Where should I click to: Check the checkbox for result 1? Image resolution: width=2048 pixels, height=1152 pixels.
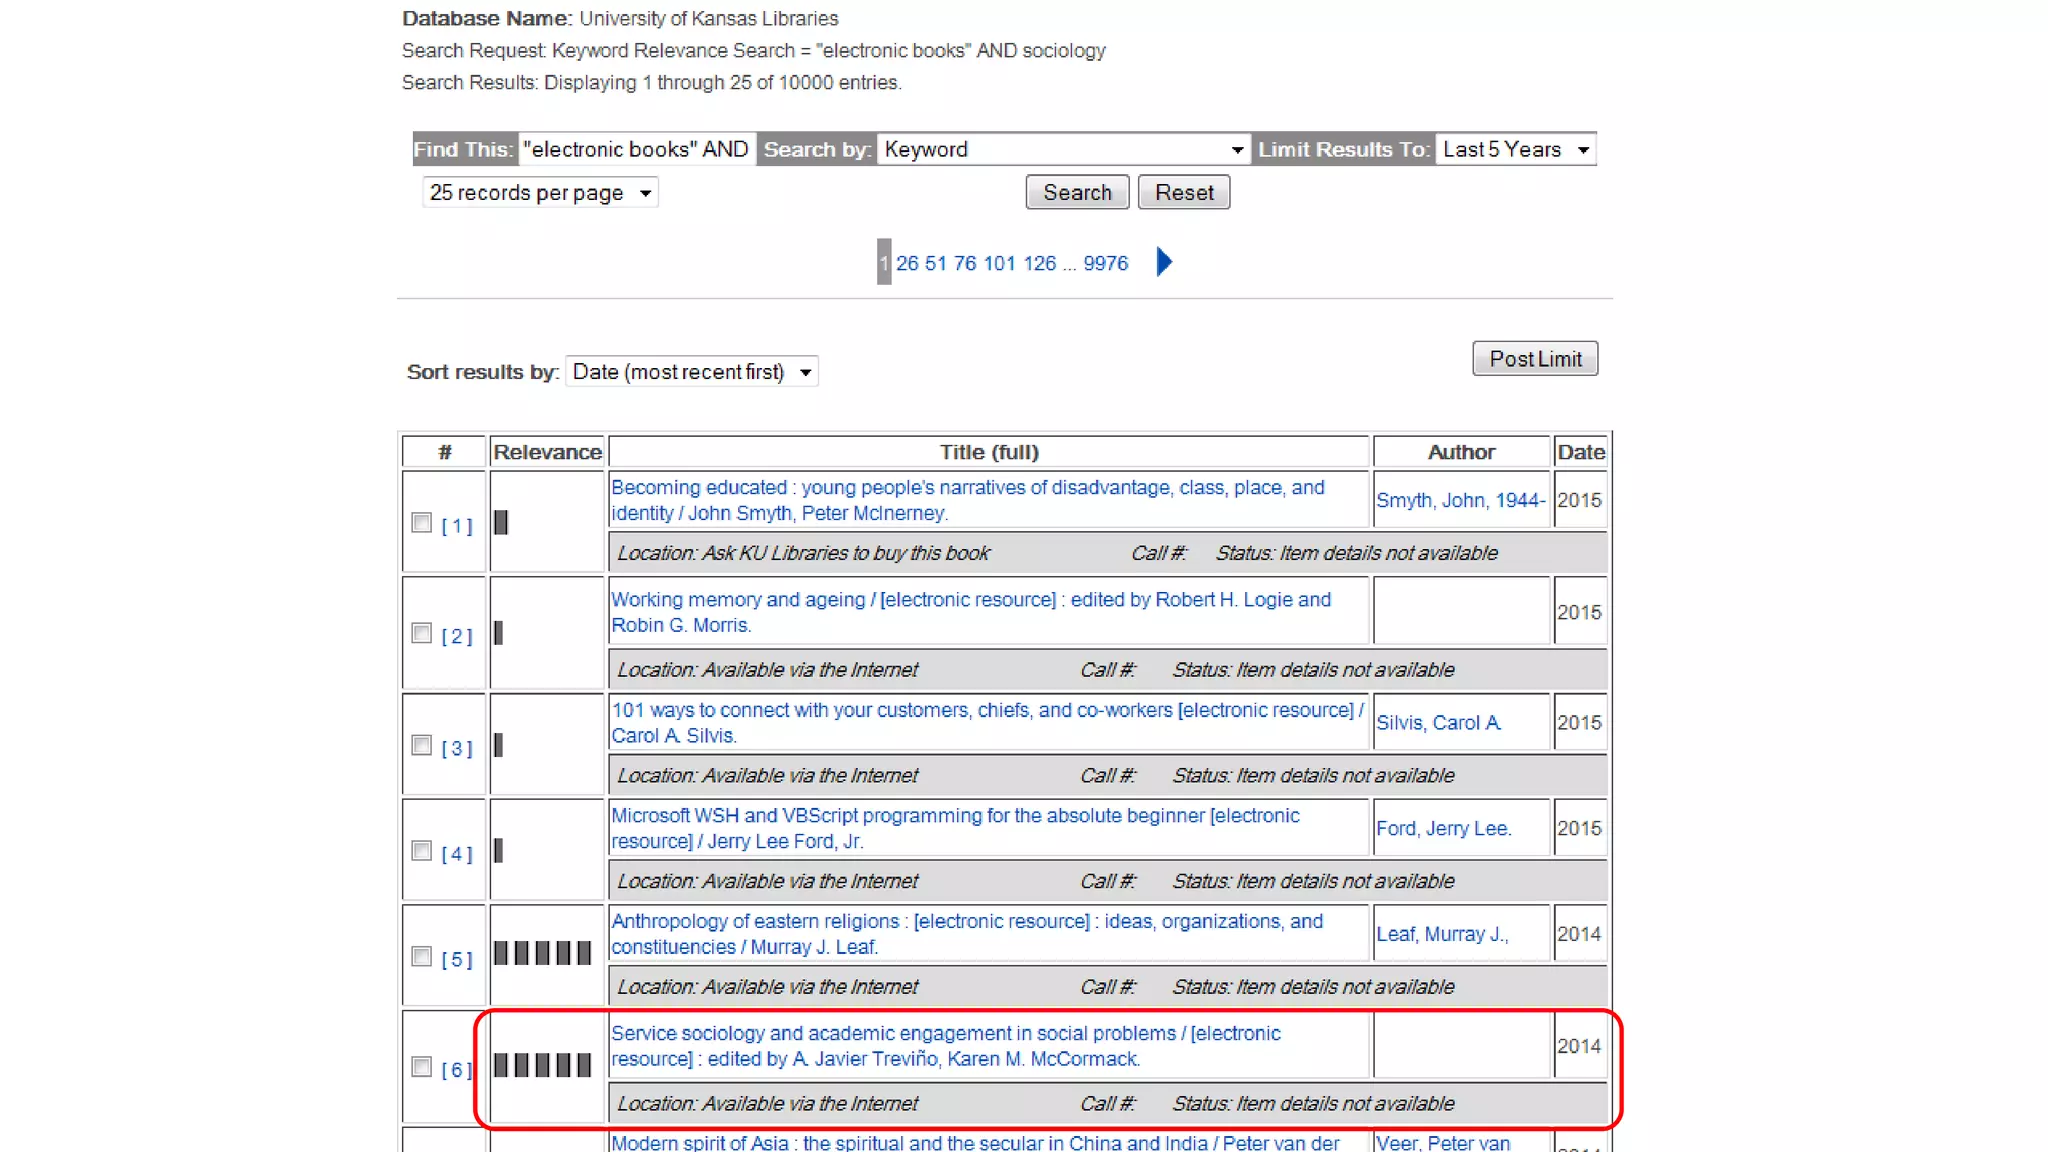422,523
